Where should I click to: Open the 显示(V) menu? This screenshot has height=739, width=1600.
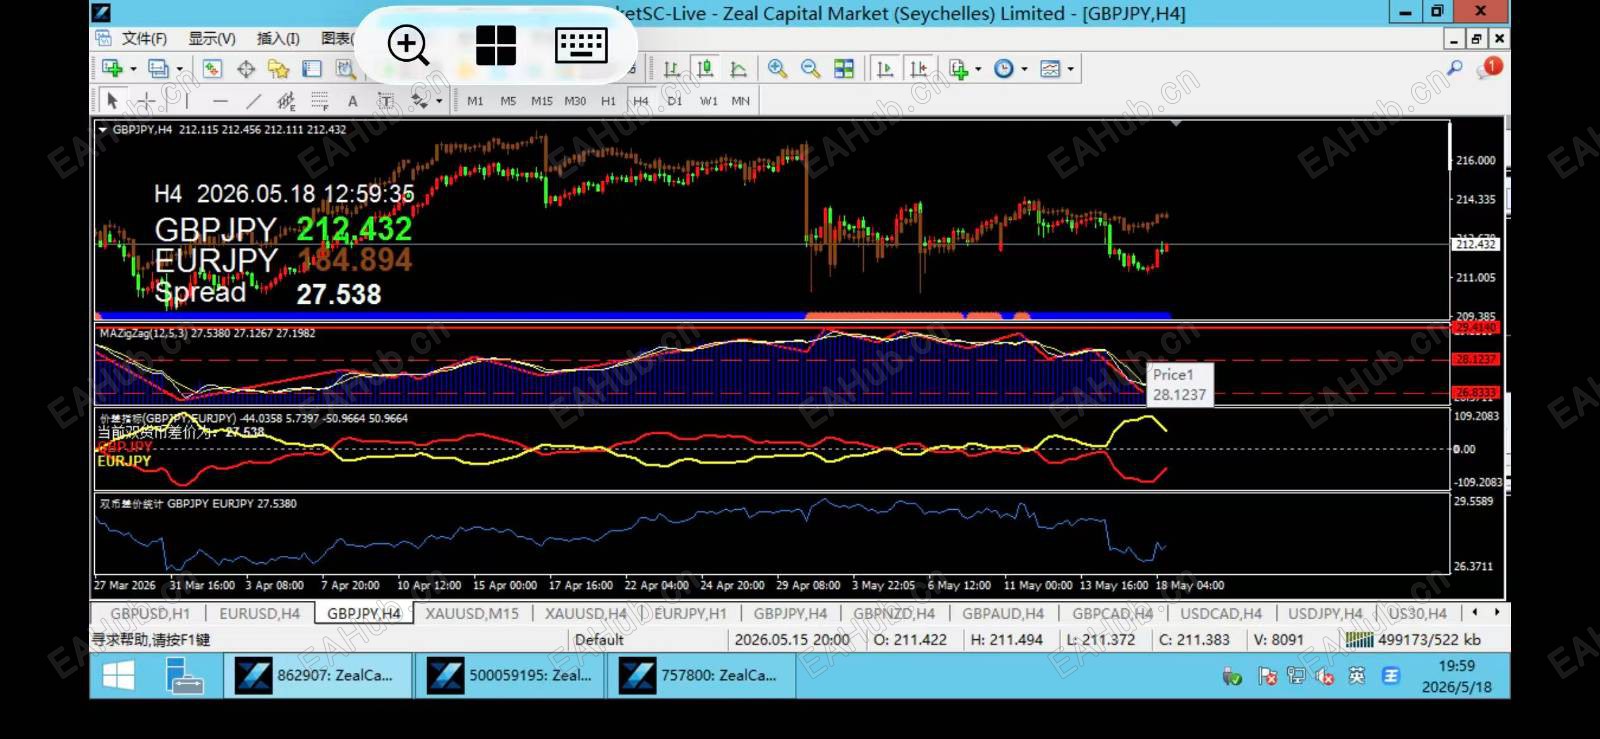[212, 38]
